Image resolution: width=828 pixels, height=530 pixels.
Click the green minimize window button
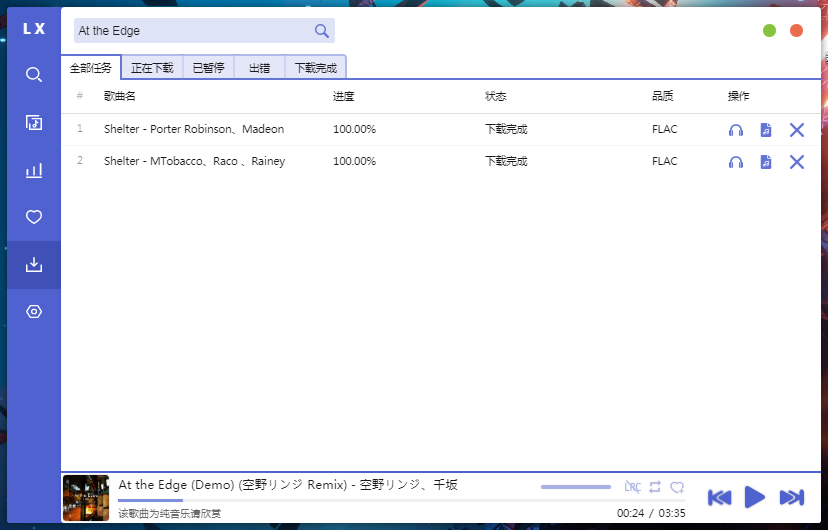(x=769, y=31)
